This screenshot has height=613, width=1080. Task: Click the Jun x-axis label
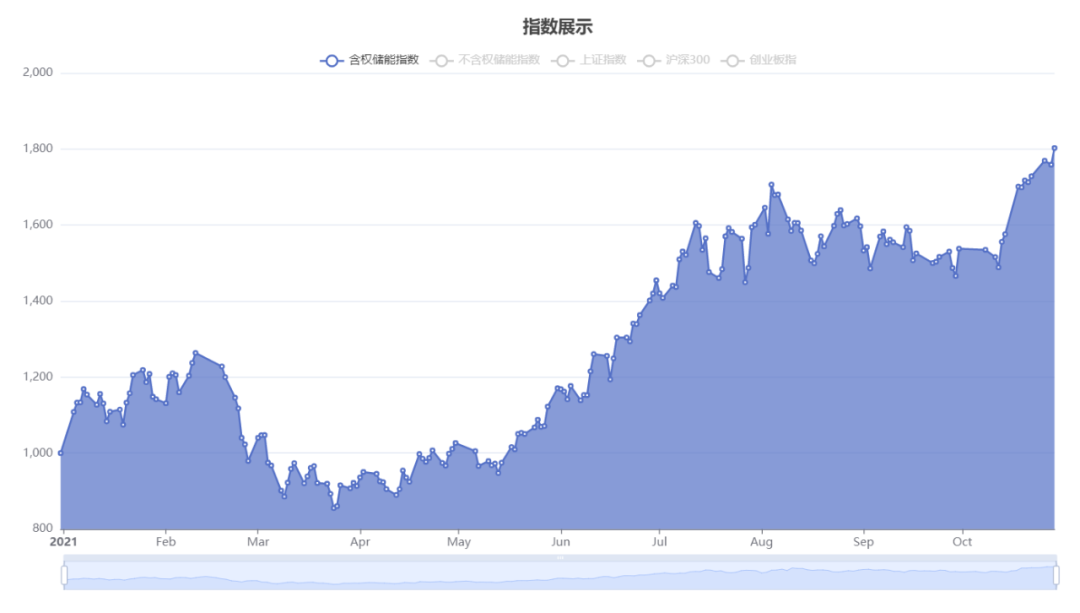tap(561, 542)
